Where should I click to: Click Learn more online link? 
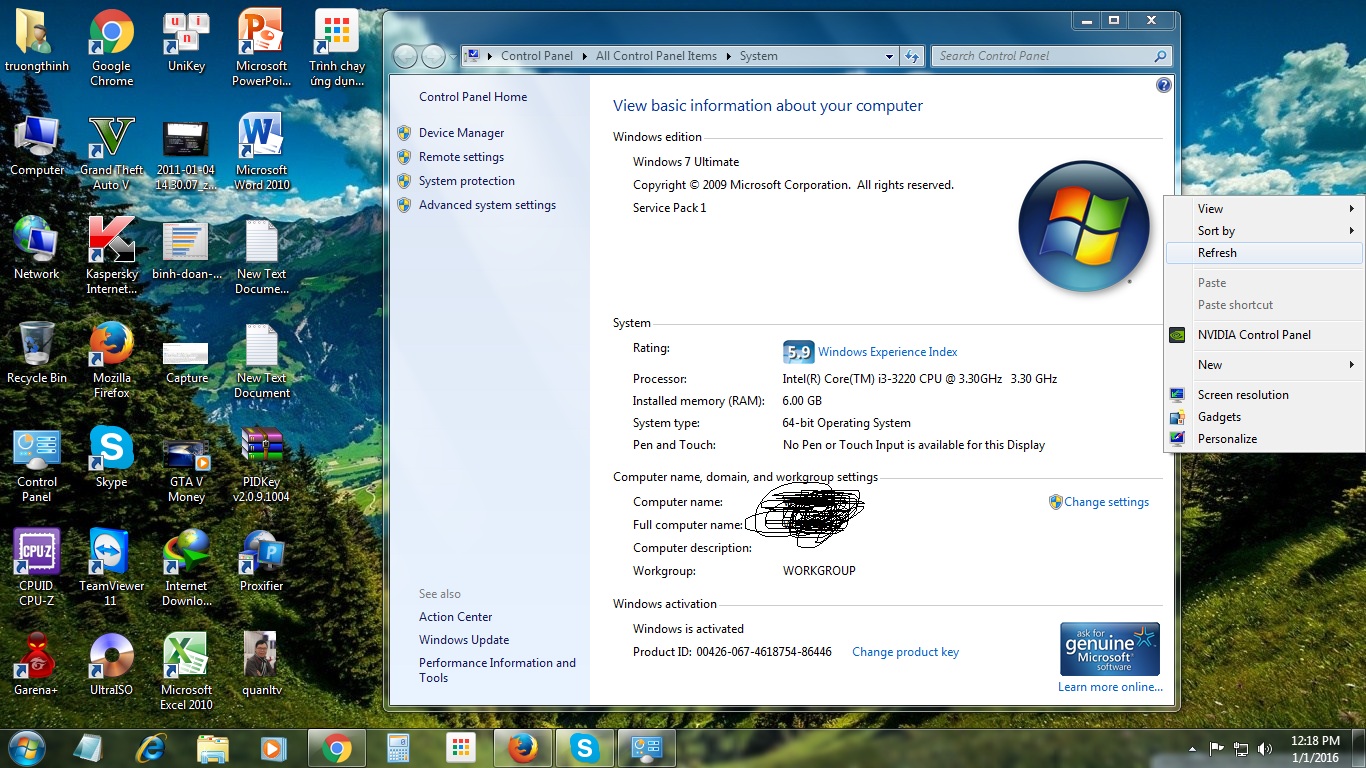pos(1110,687)
